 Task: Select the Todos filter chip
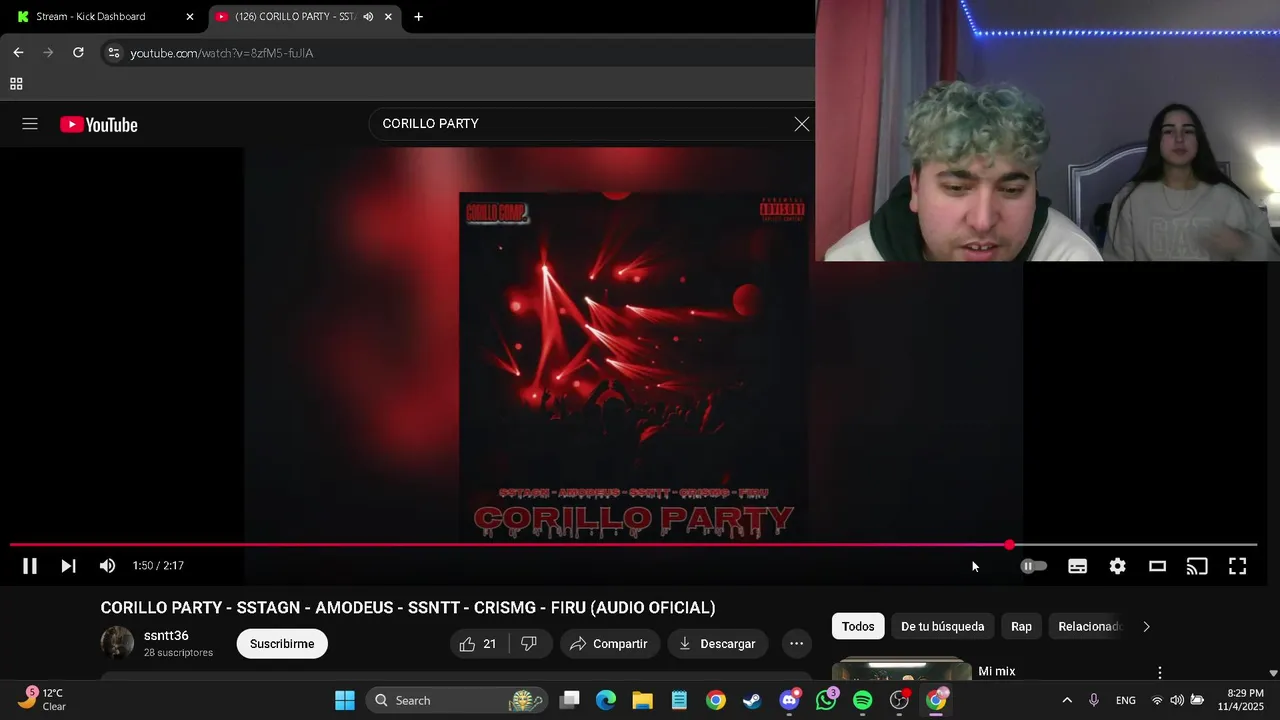[858, 627]
